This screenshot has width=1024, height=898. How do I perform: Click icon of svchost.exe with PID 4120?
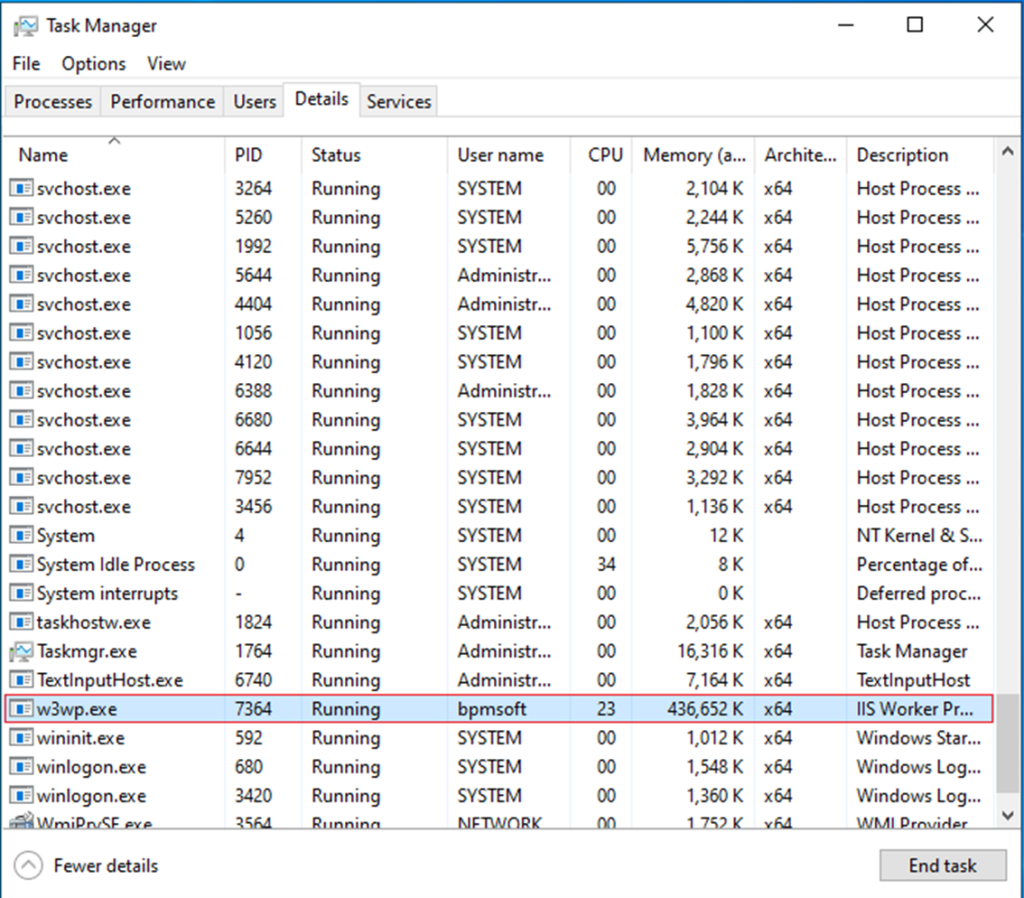pyautogui.click(x=21, y=362)
